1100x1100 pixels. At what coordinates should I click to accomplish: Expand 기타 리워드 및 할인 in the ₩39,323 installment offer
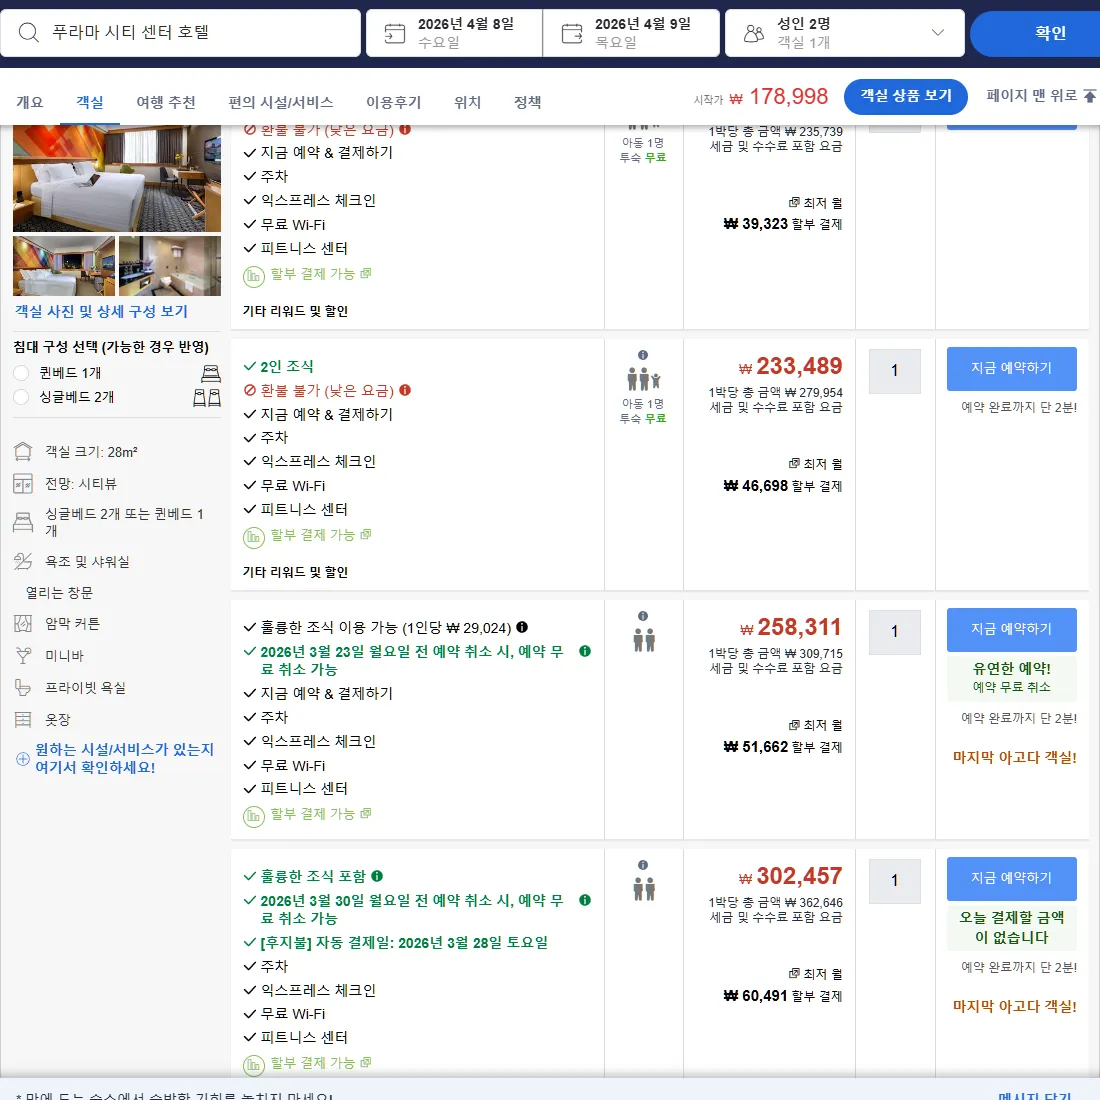pos(295,311)
